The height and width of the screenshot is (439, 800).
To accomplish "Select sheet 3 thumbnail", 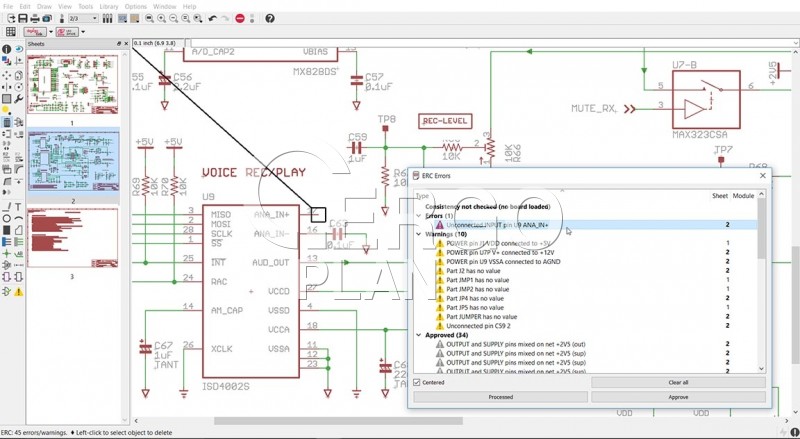I will pyautogui.click(x=72, y=237).
